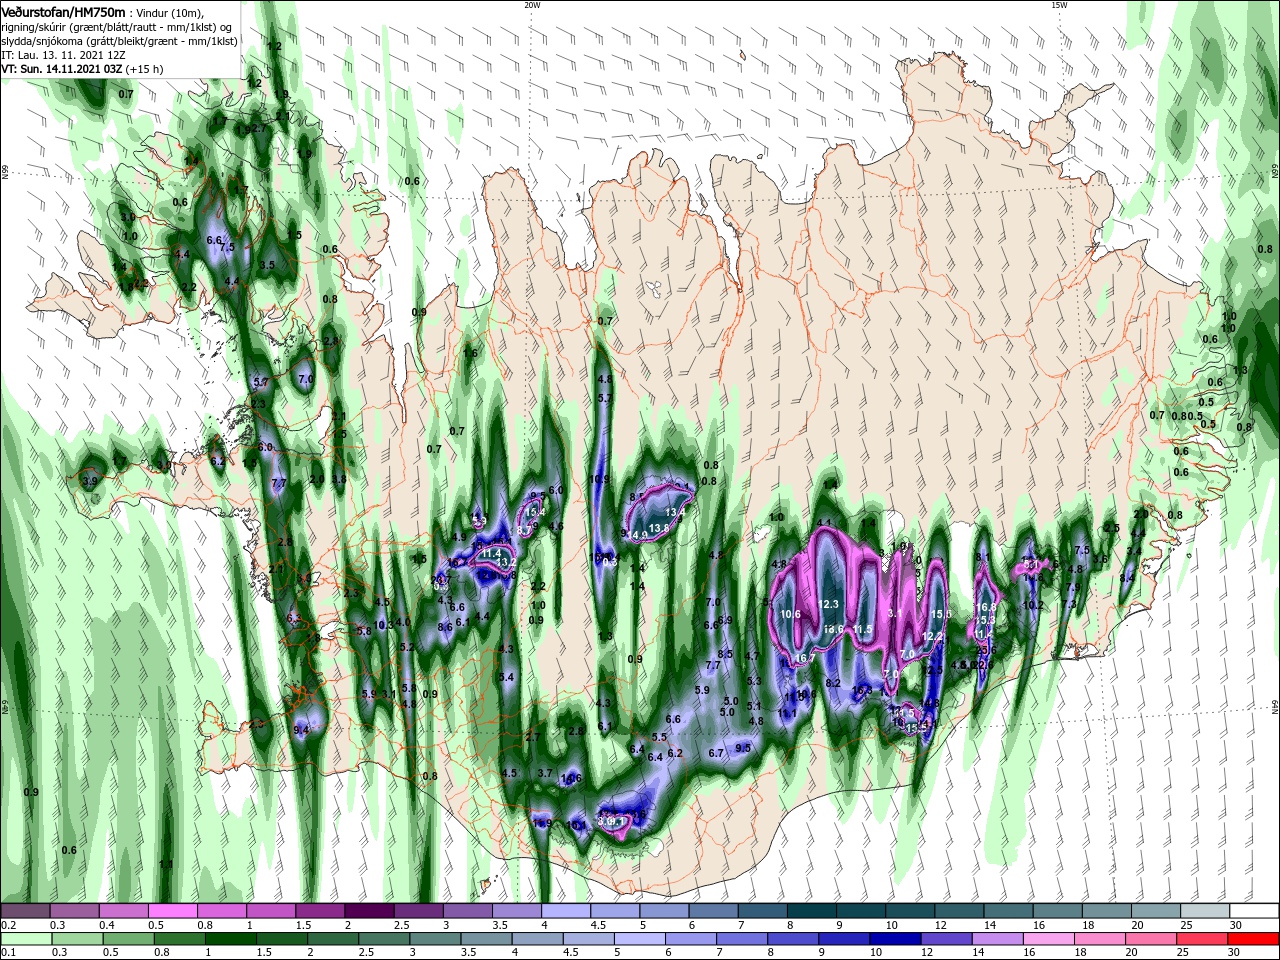The width and height of the screenshot is (1280, 960).
Task: Click the '9.4' value in the southwest
Action: pos(301,730)
